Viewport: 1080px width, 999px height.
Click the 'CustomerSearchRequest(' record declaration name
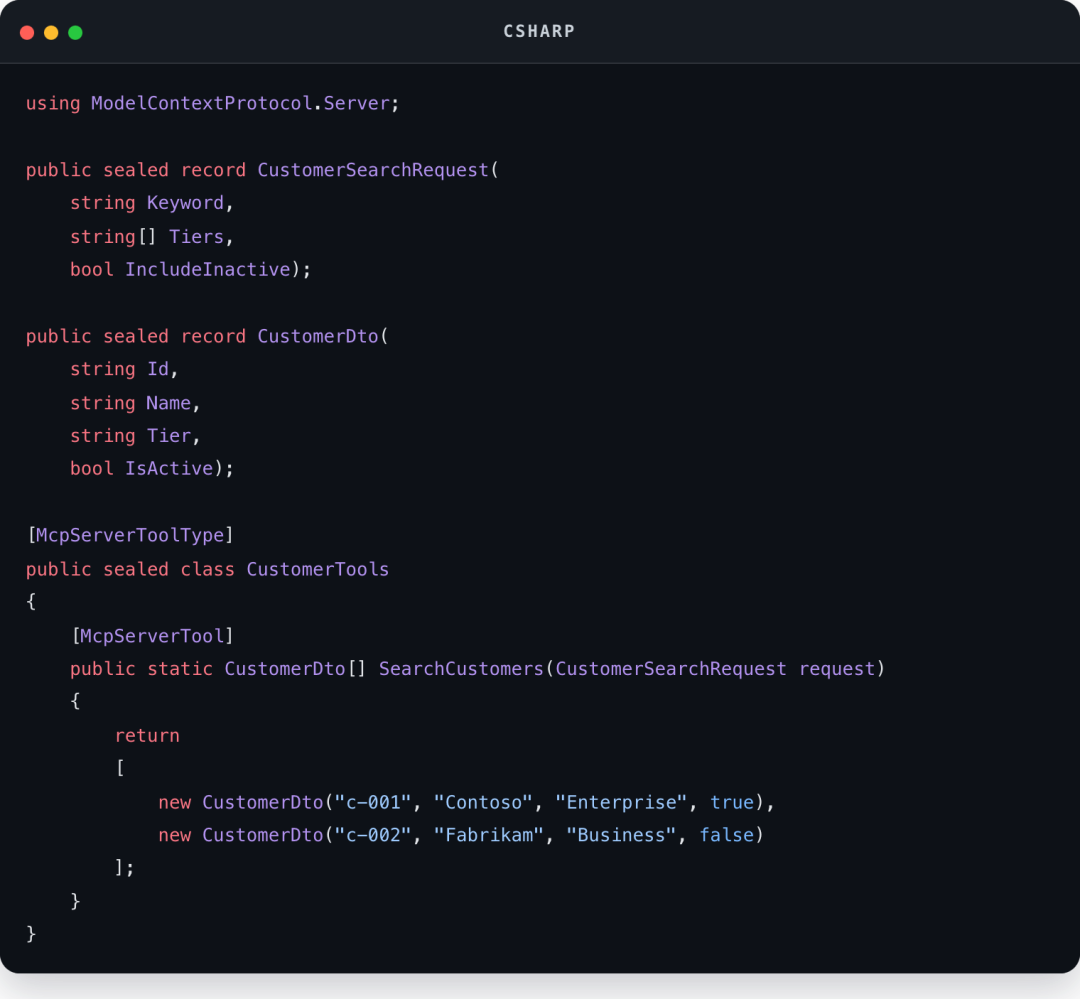pyautogui.click(x=378, y=170)
